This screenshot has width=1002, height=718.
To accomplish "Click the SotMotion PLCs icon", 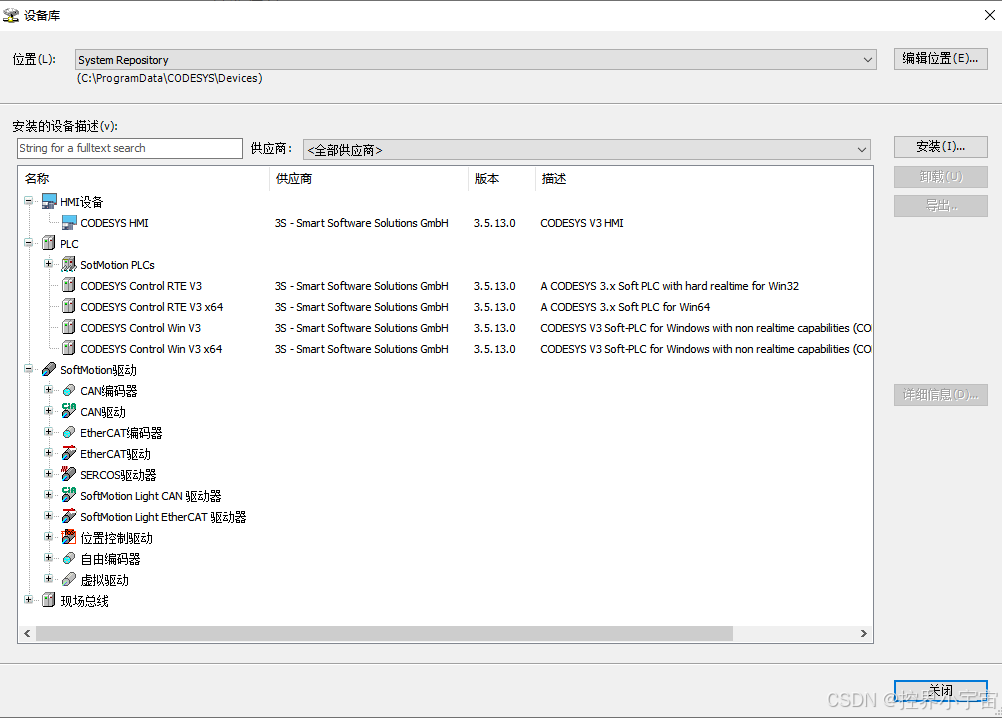I will (x=69, y=264).
